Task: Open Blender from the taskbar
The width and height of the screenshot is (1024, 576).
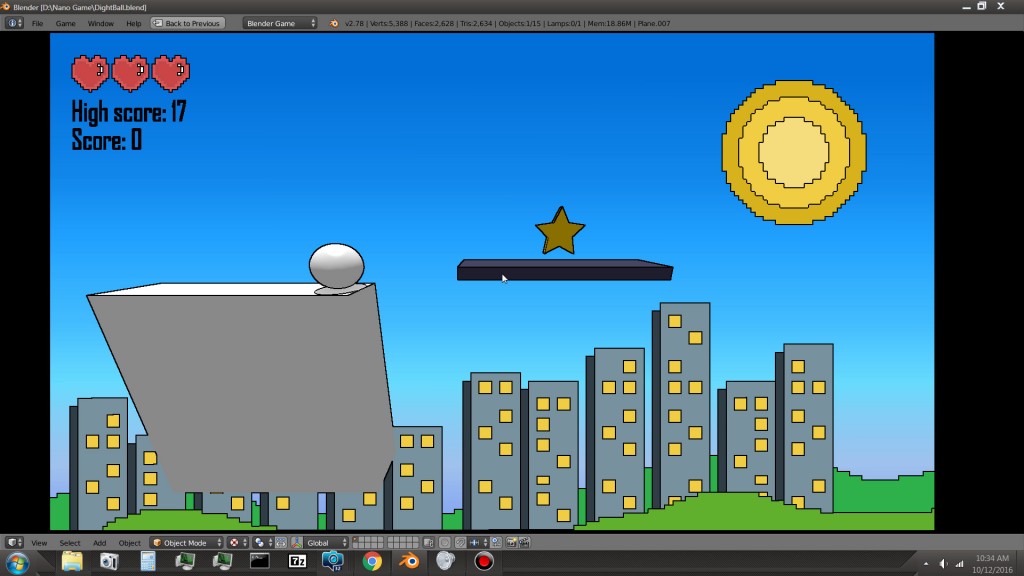Action: [x=410, y=562]
